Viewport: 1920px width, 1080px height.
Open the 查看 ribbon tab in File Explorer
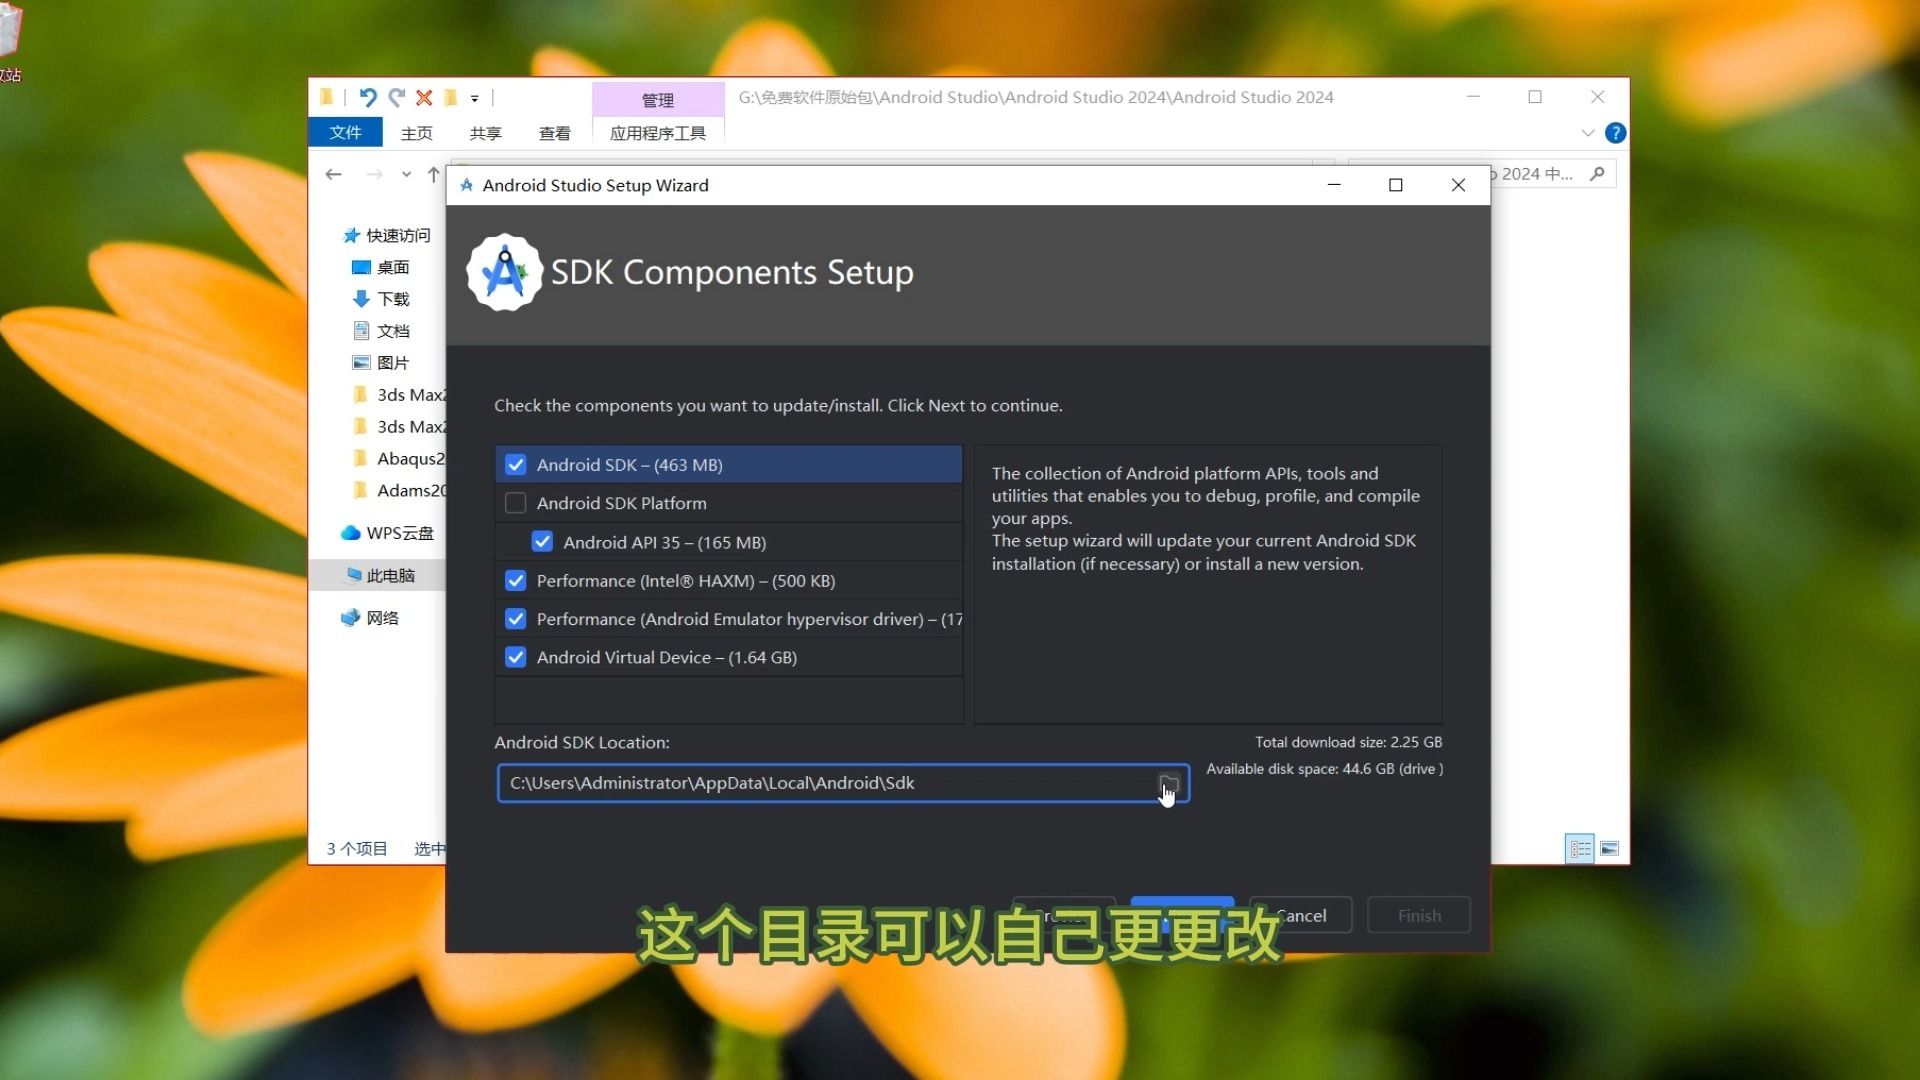pyautogui.click(x=554, y=133)
